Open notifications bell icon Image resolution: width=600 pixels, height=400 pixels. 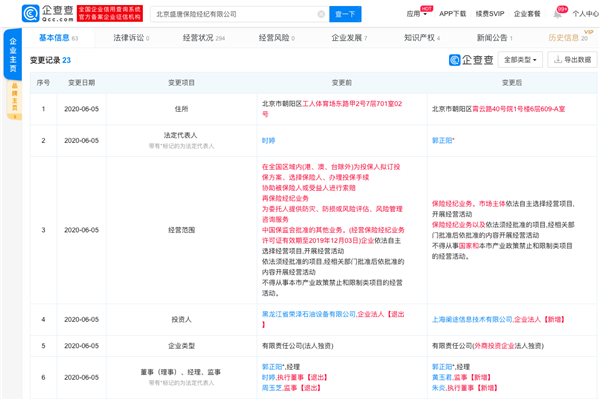tap(558, 14)
